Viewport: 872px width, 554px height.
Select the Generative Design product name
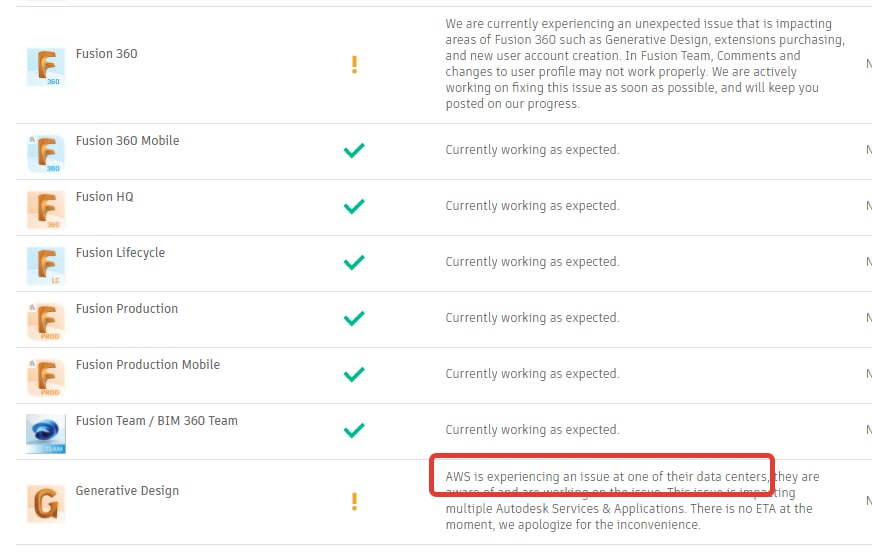click(127, 491)
